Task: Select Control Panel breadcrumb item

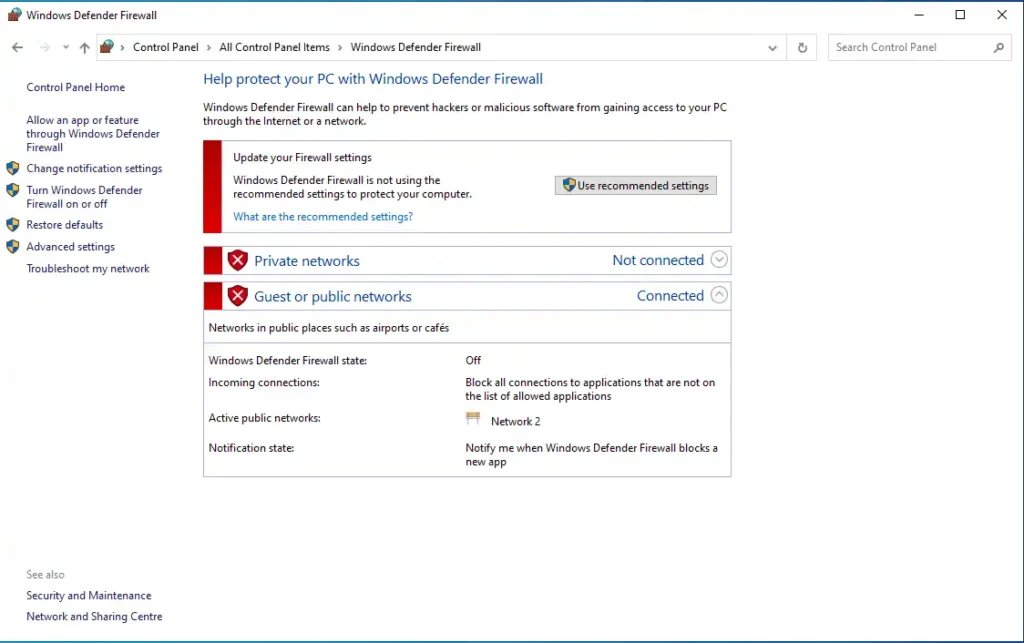Action: click(x=165, y=47)
